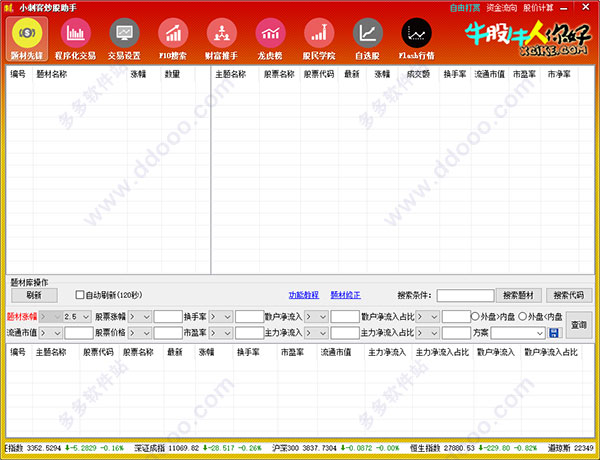Open the 流通市值 operator dropdown
This screenshot has height=460, width=600.
pyautogui.click(x=51, y=333)
